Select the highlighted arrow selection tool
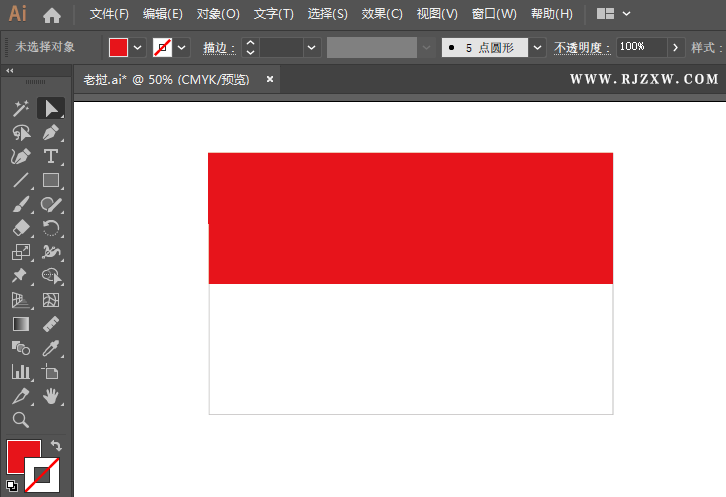The image size is (726, 497). tap(51, 108)
